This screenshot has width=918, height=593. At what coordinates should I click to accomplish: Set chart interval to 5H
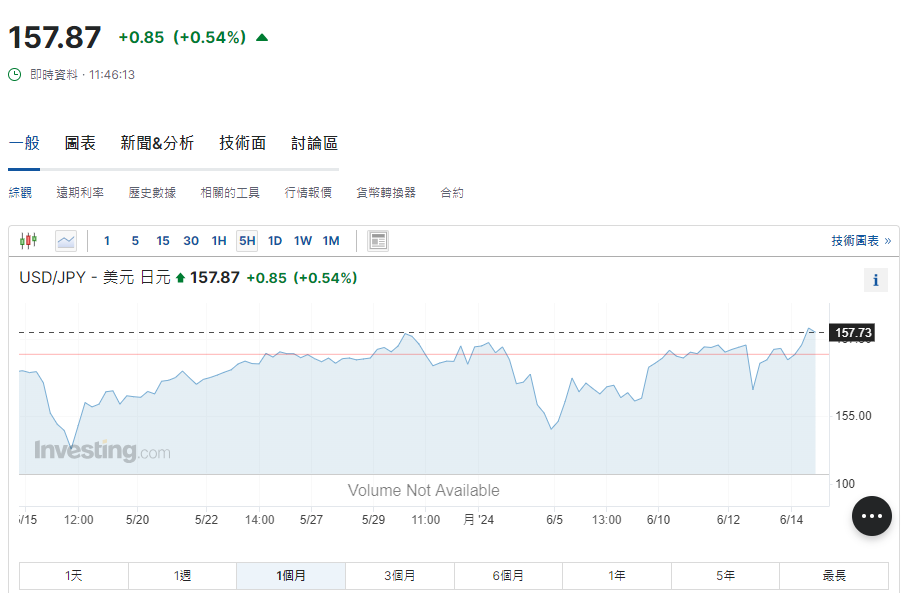246,240
